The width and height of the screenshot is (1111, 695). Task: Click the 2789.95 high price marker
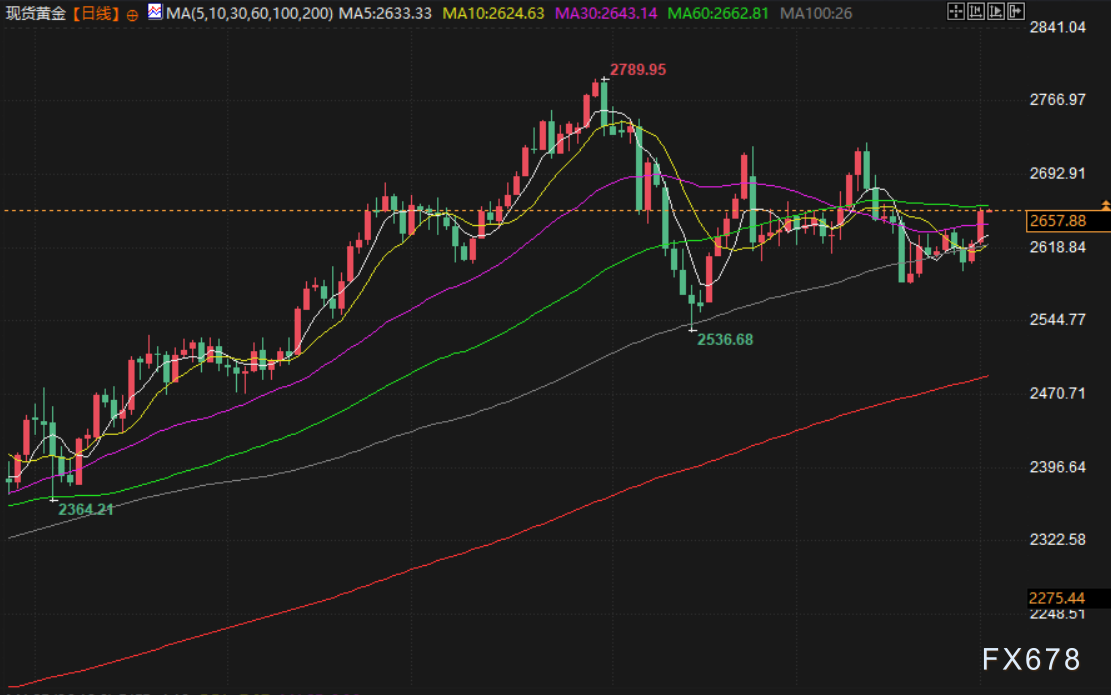pos(637,70)
